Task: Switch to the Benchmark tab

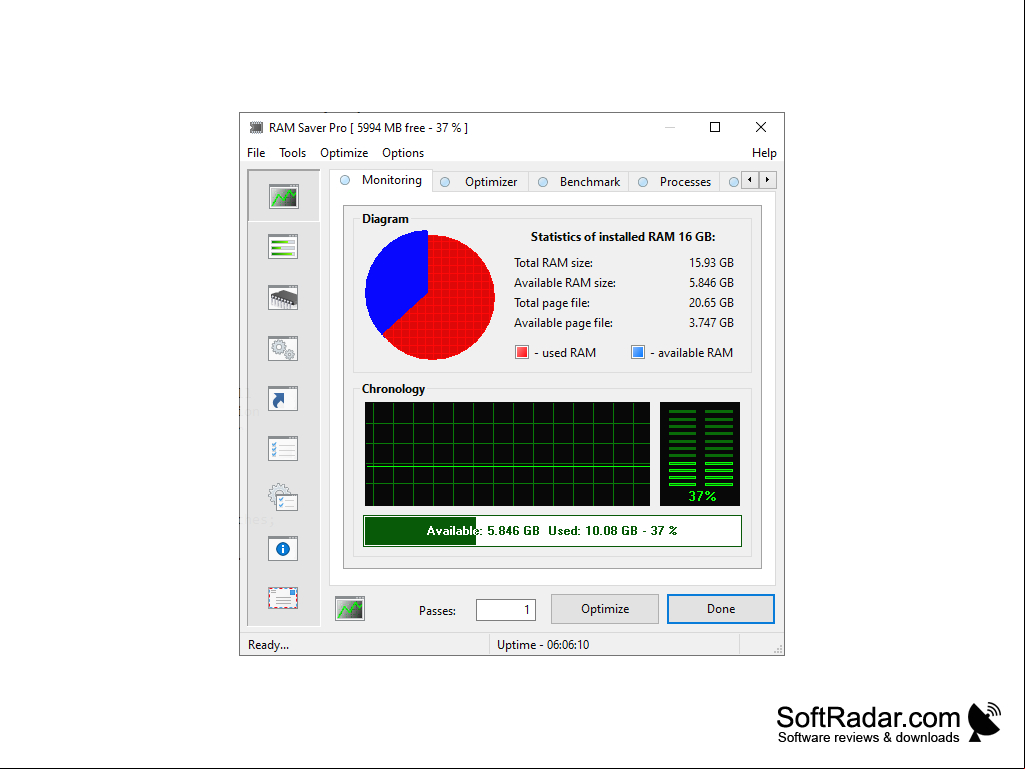Action: pyautogui.click(x=579, y=182)
